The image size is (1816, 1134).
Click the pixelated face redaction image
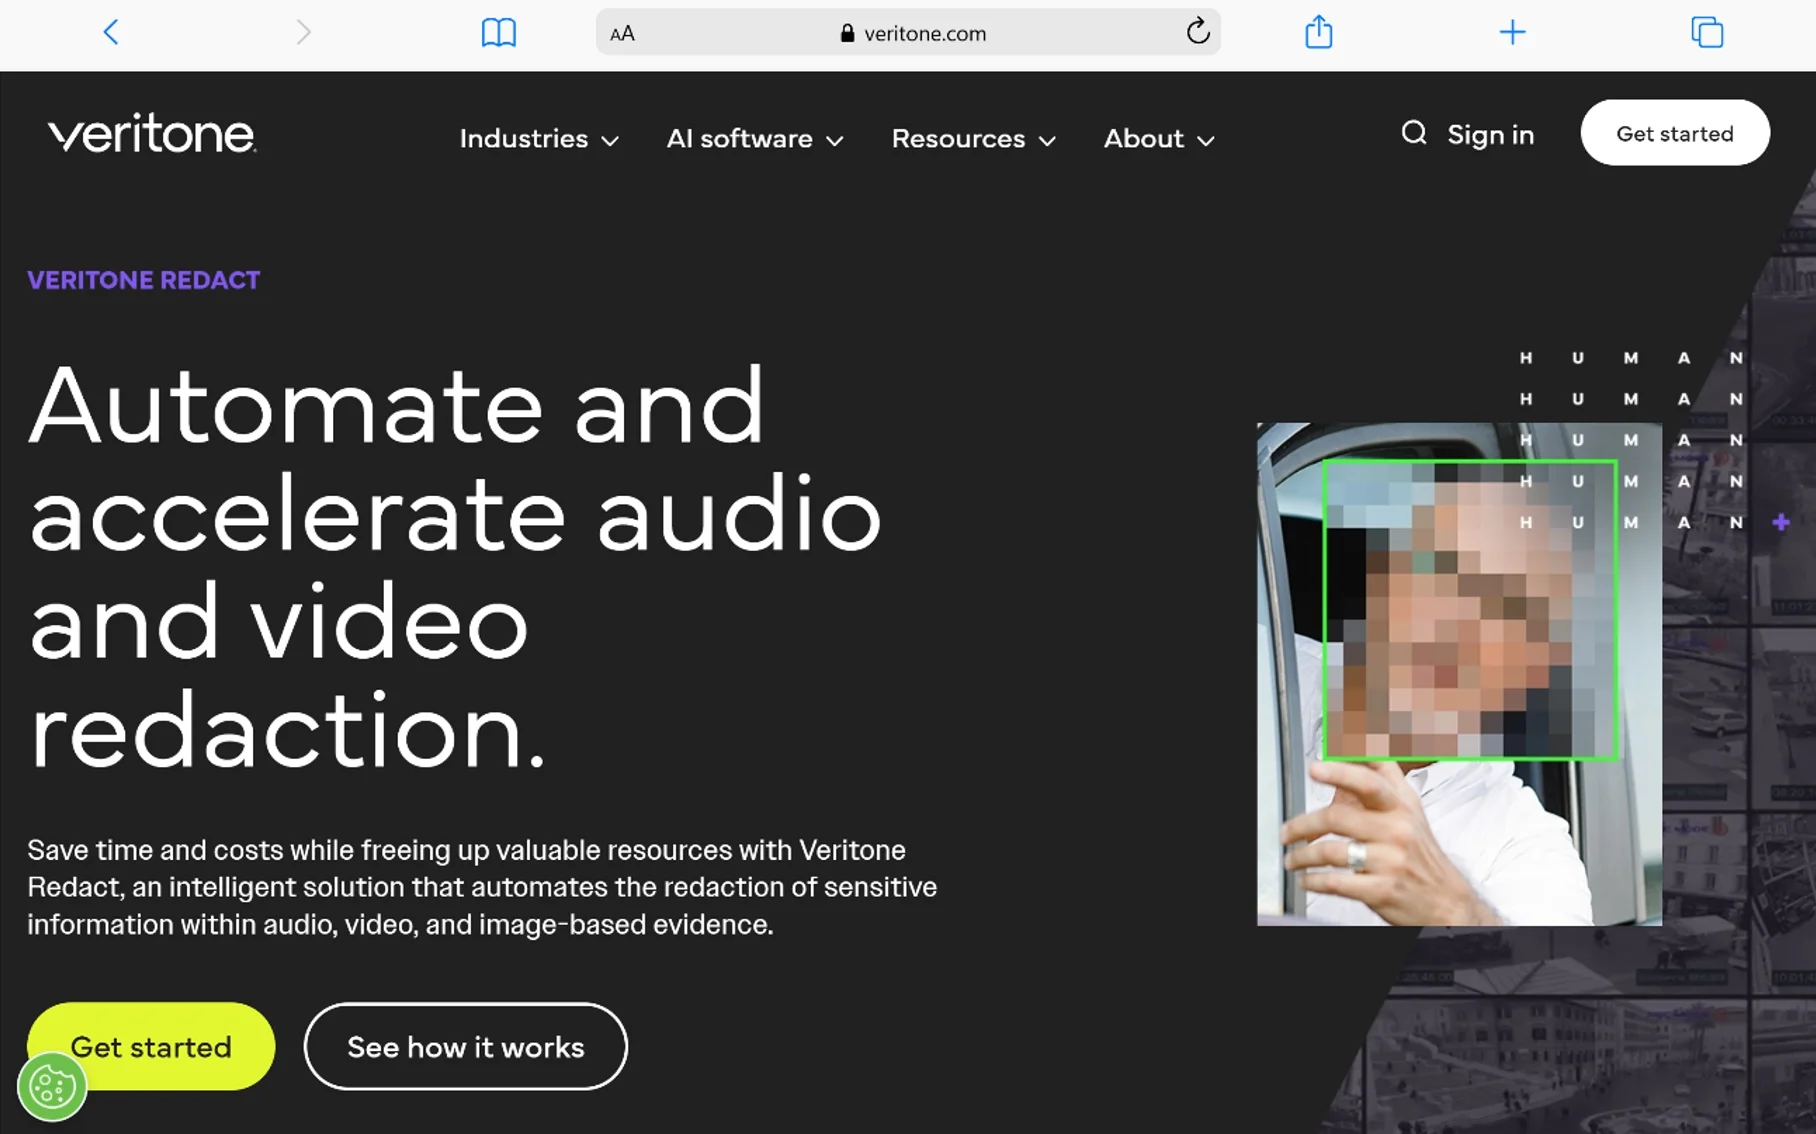[1459, 674]
